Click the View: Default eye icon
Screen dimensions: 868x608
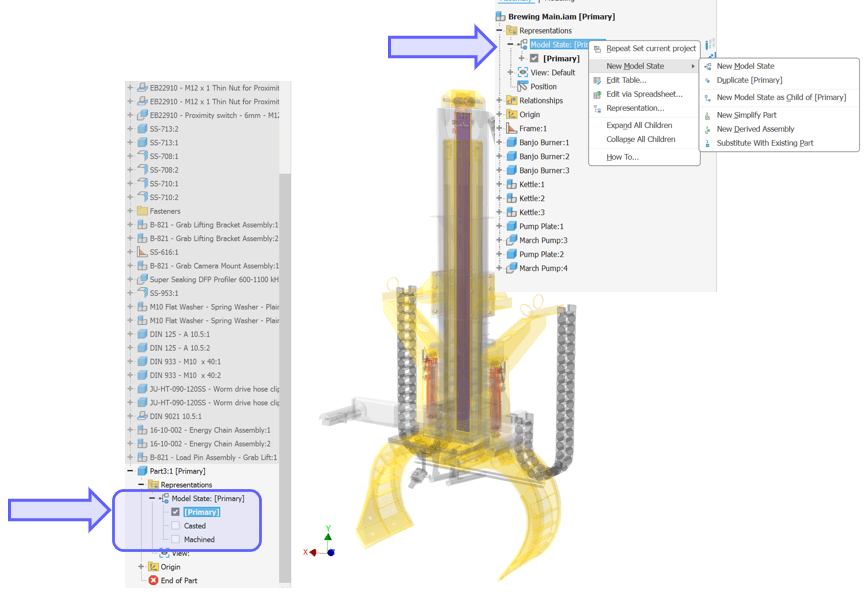[x=522, y=73]
